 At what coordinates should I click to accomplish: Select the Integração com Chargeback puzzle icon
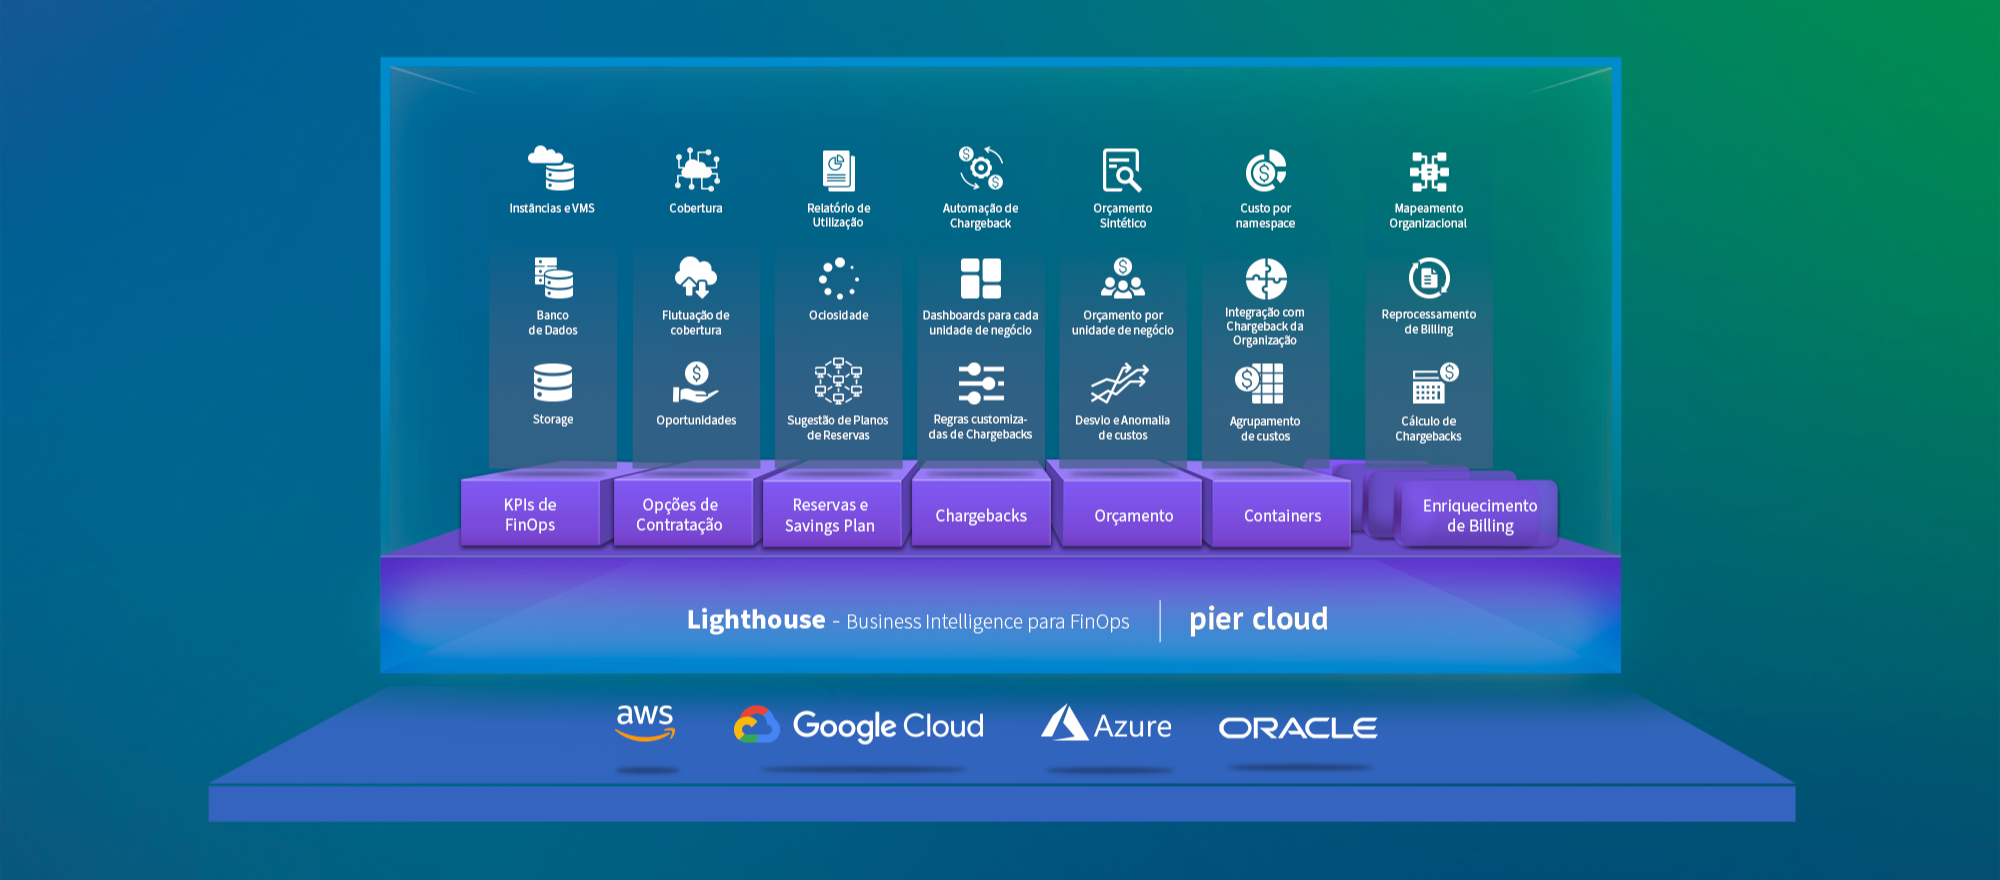point(1266,279)
